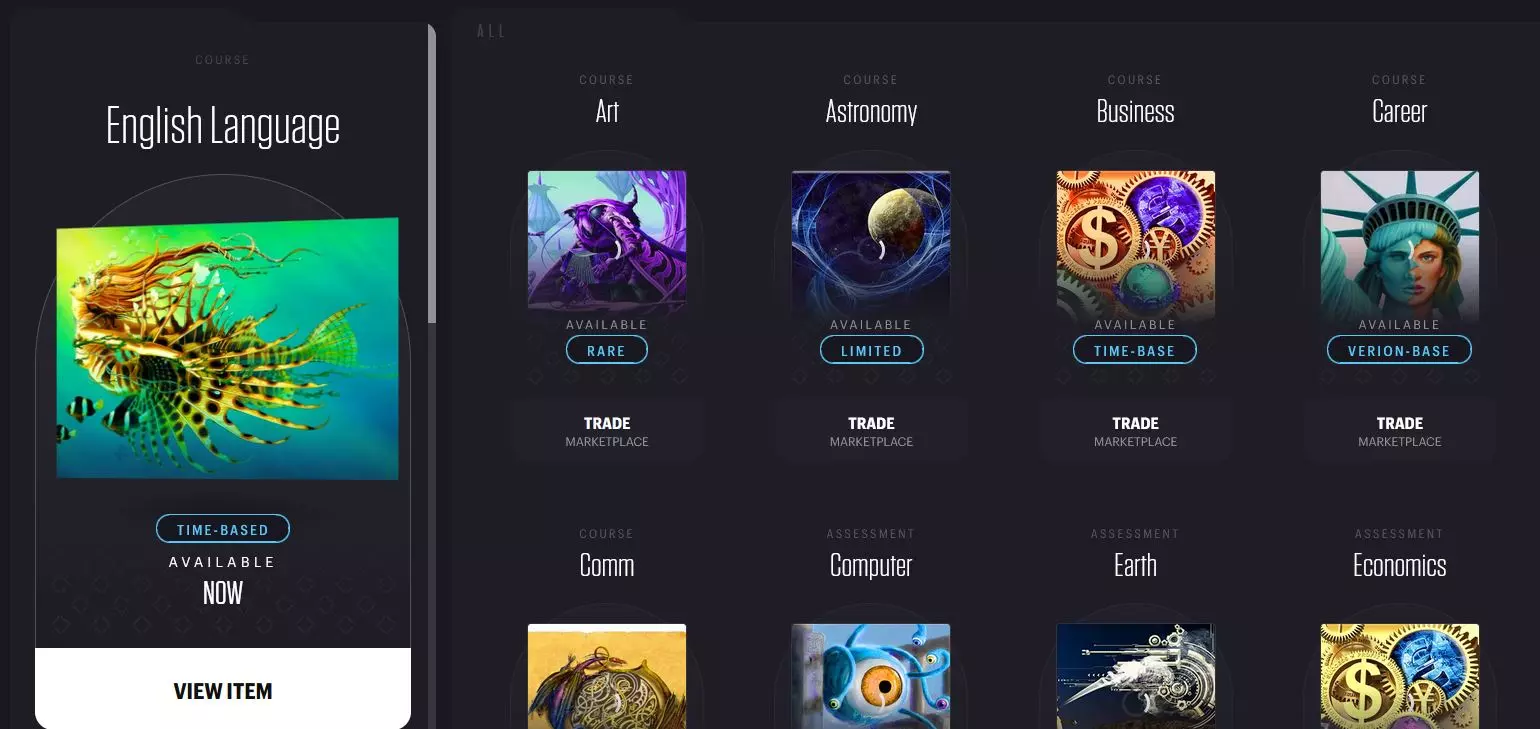Click the View Item button

(x=223, y=689)
